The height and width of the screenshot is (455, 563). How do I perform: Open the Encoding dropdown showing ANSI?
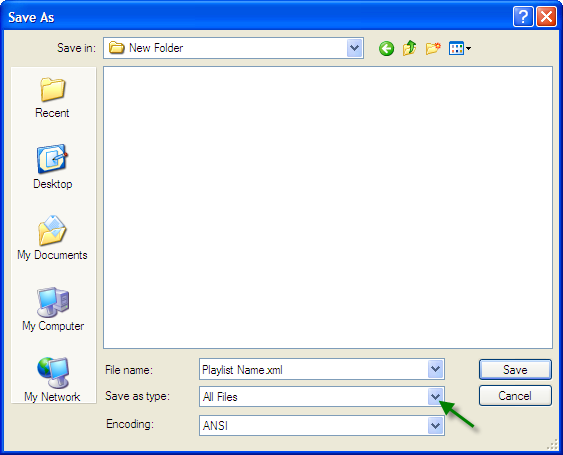point(436,426)
